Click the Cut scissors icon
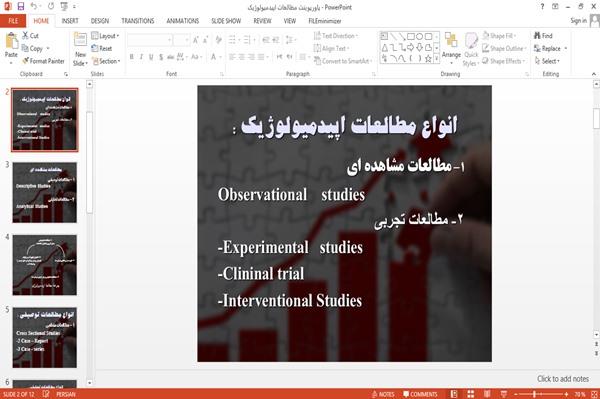Screen dimensions: 600x399 coord(25,36)
